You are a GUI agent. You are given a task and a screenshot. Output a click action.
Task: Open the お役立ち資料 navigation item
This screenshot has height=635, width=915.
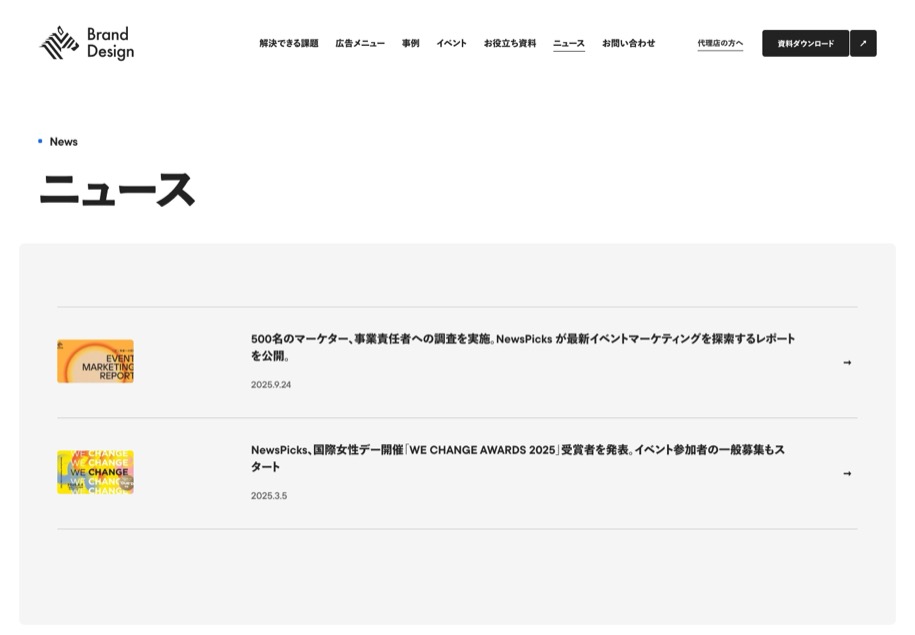pos(510,43)
